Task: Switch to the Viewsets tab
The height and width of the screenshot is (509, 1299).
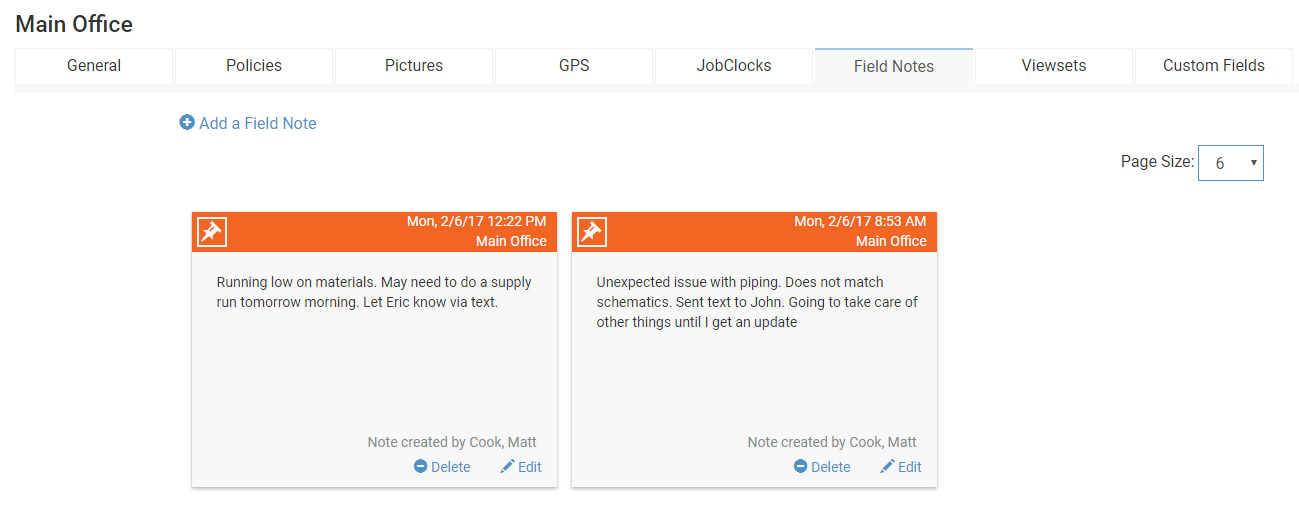Action: (1054, 66)
